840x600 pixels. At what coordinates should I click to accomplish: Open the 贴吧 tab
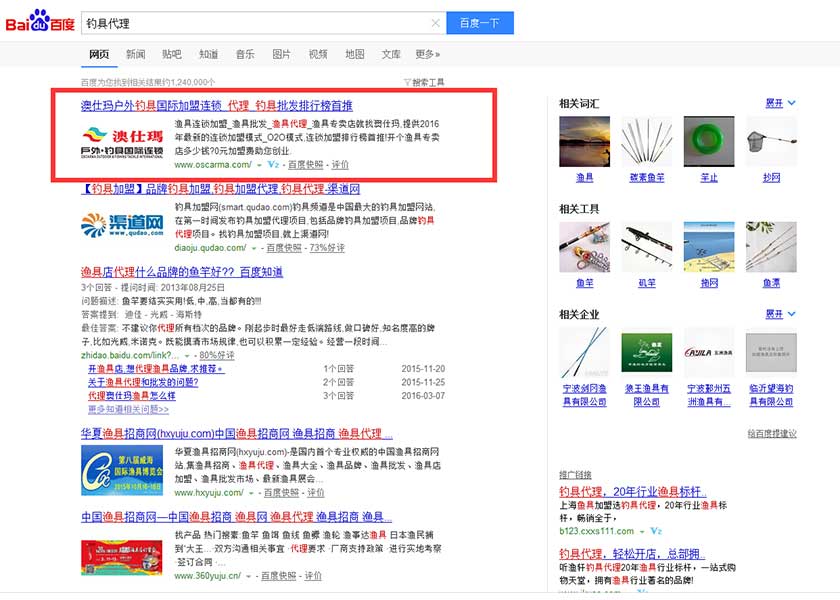pos(172,54)
